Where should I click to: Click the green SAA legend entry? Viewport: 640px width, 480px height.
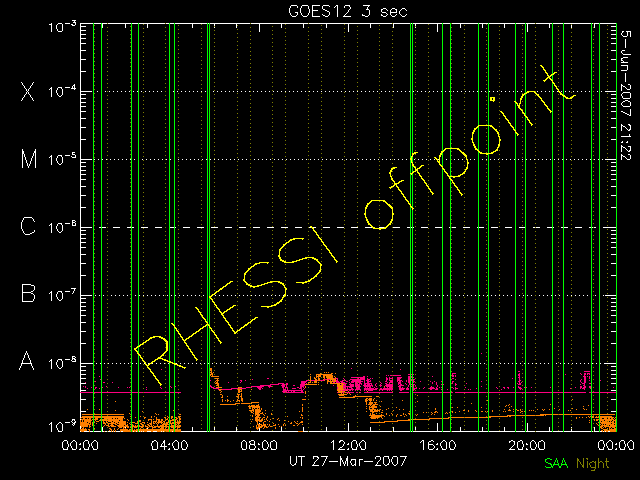point(556,463)
